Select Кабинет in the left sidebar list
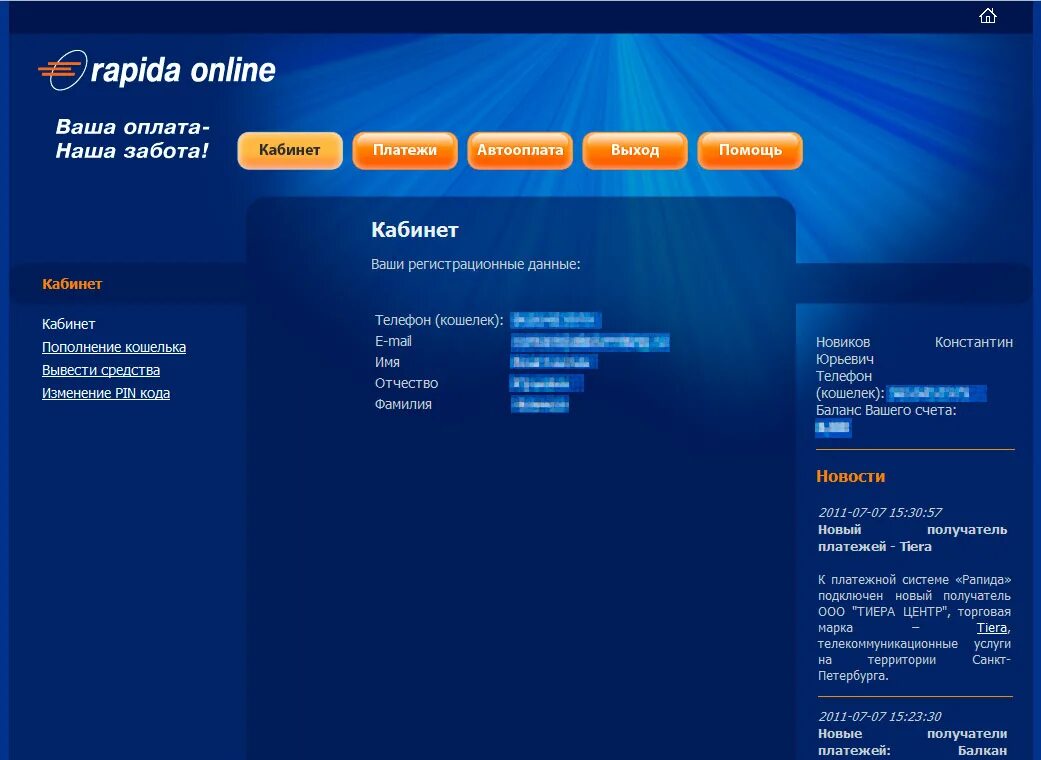 coord(68,324)
